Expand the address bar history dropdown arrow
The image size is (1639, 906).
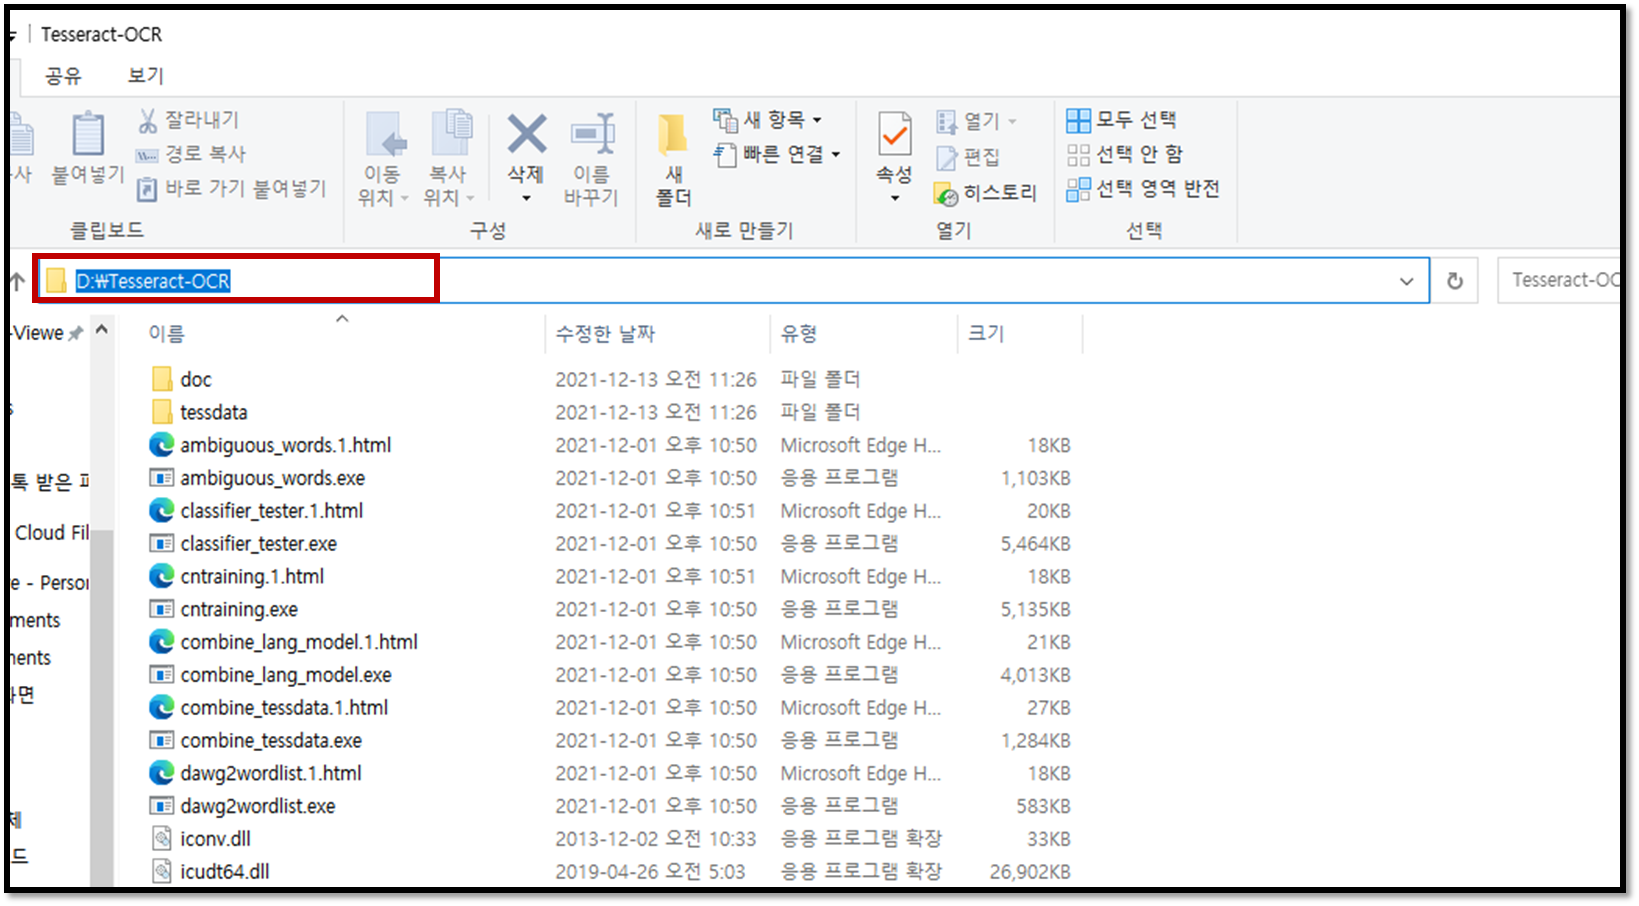(1406, 281)
